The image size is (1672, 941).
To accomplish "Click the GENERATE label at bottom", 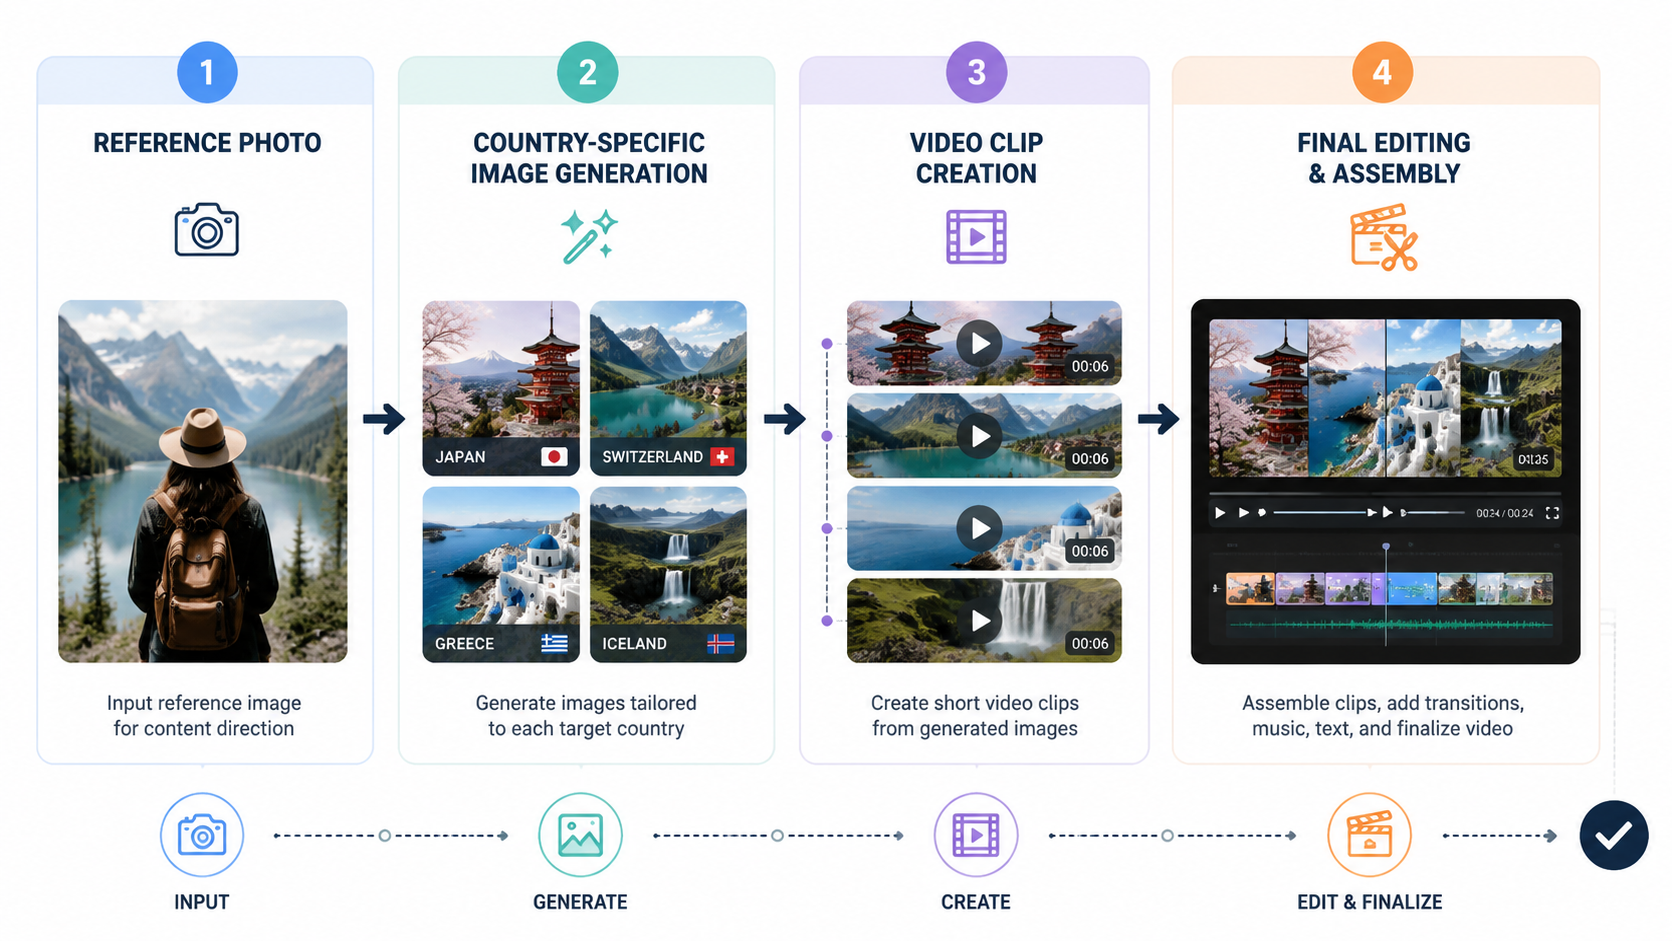I will click(x=580, y=902).
